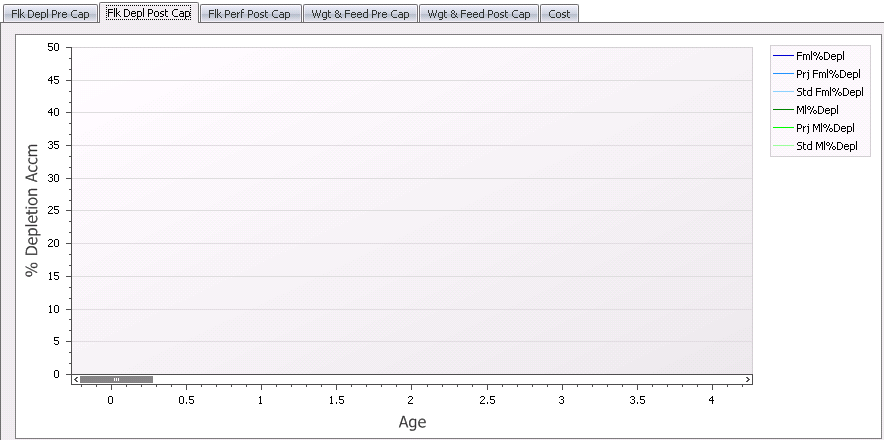Open Wgt & Feed Post Cap tab
Image resolution: width=884 pixels, height=440 pixels.
478,14
